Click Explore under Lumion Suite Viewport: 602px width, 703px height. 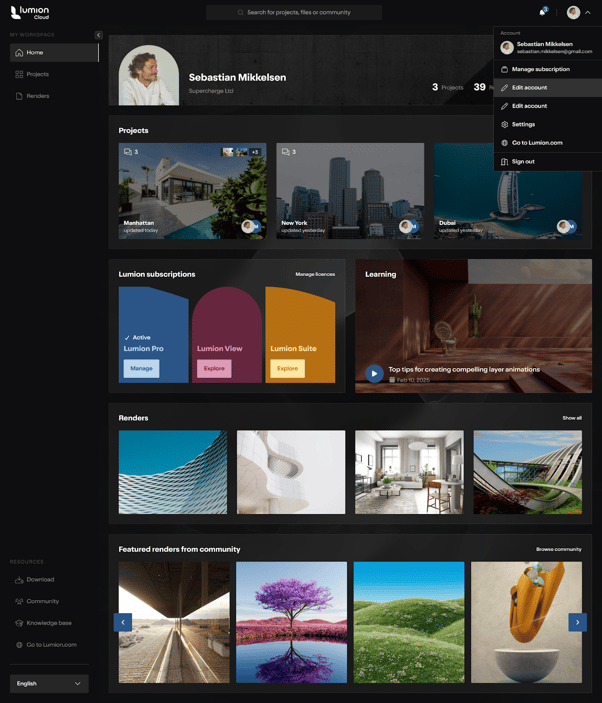point(287,368)
